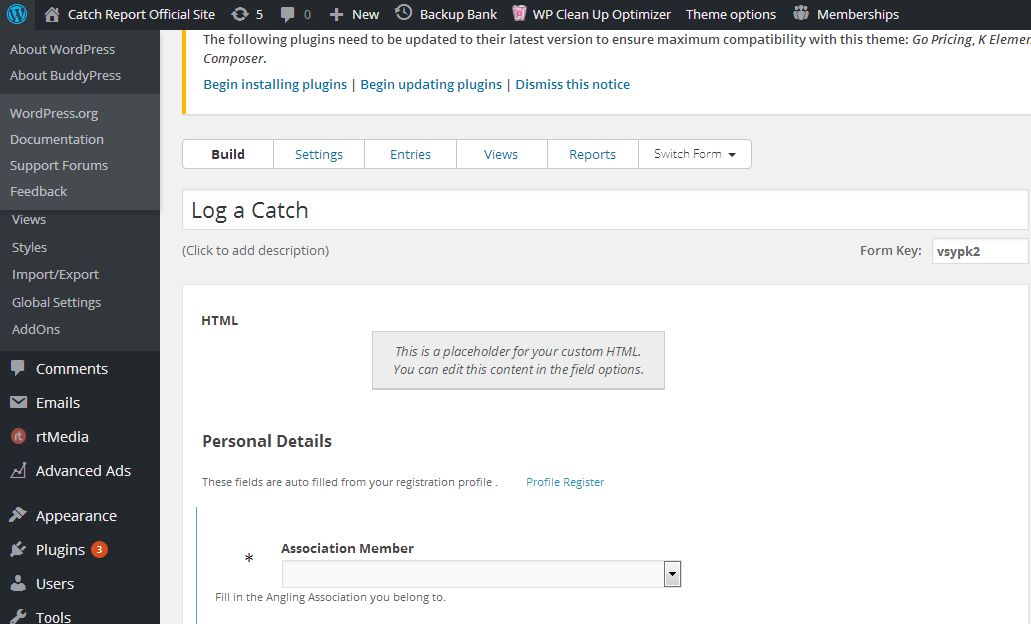
Task: Click the Profile Register link
Action: click(565, 482)
